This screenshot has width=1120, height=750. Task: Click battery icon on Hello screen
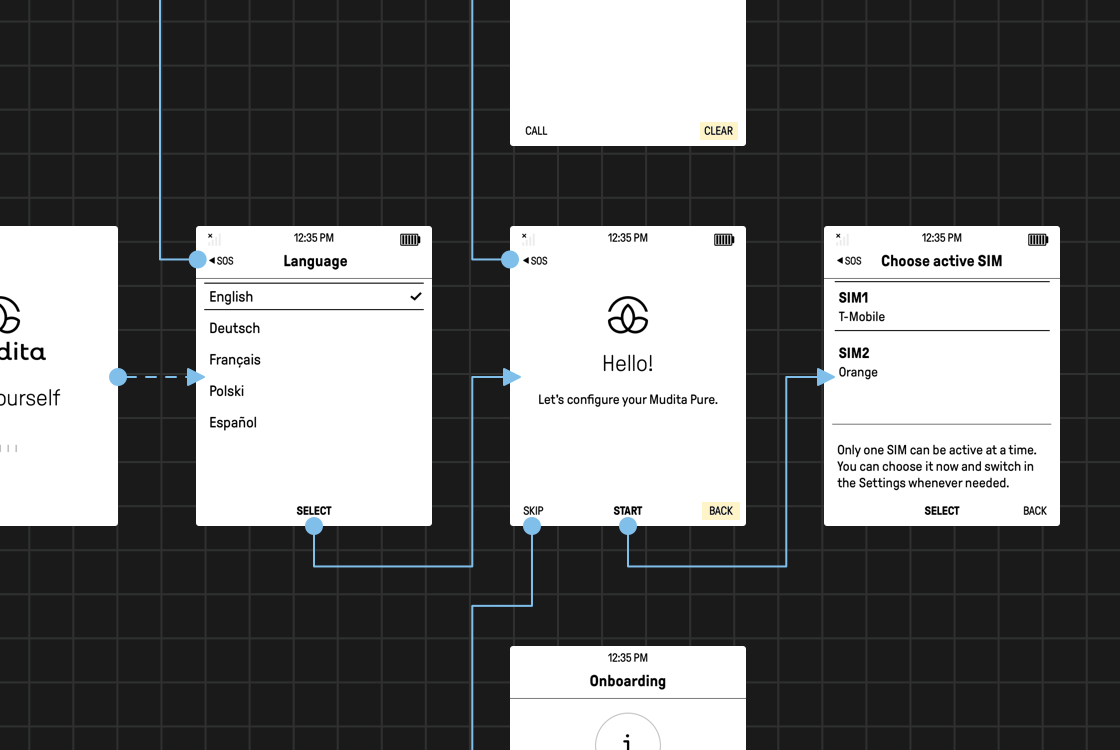(x=724, y=239)
